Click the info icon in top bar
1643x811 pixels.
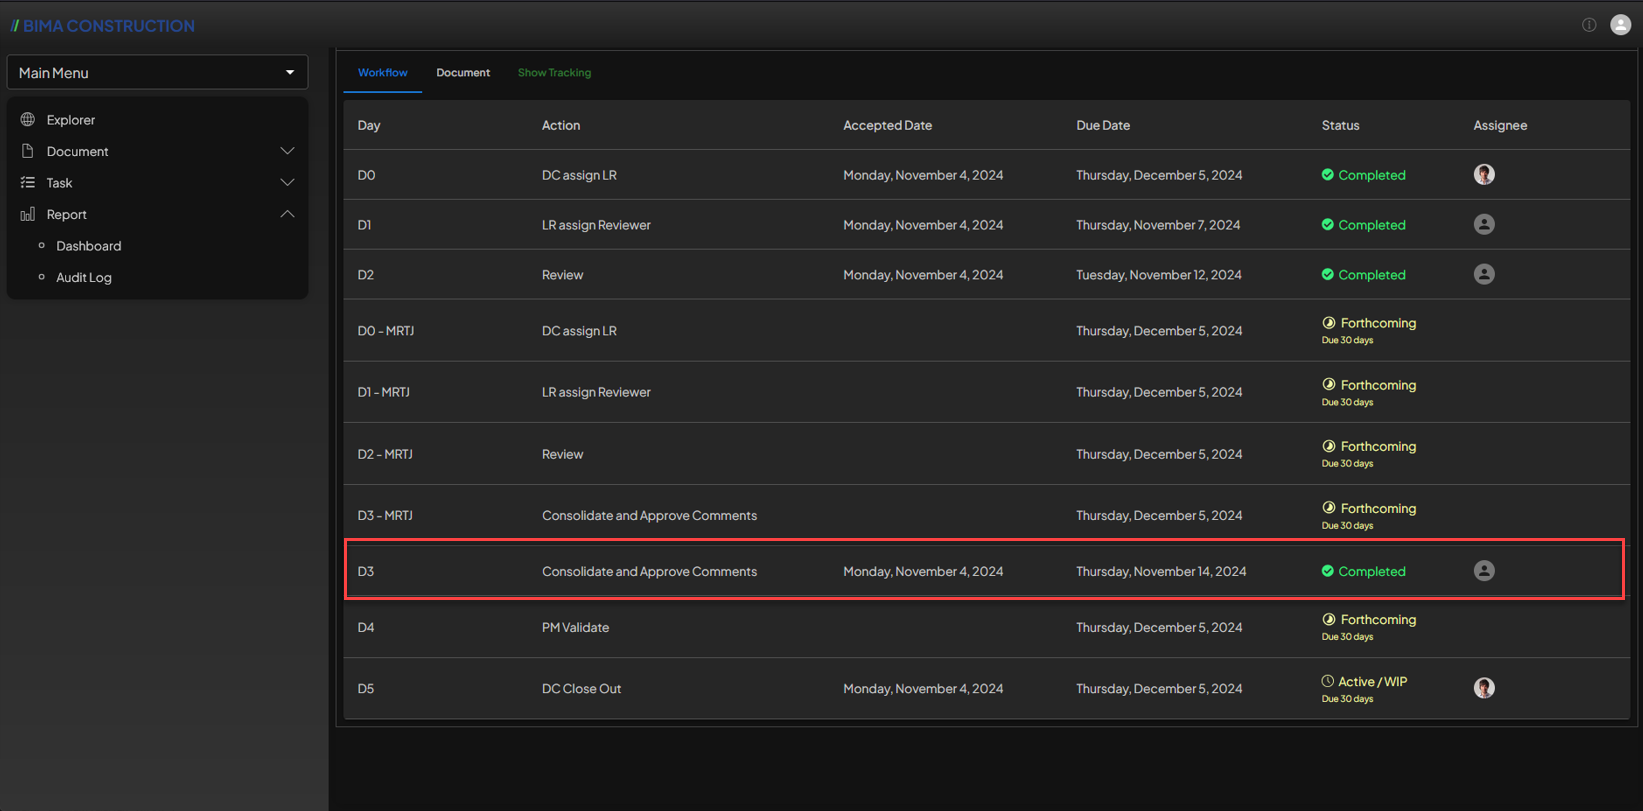point(1589,25)
